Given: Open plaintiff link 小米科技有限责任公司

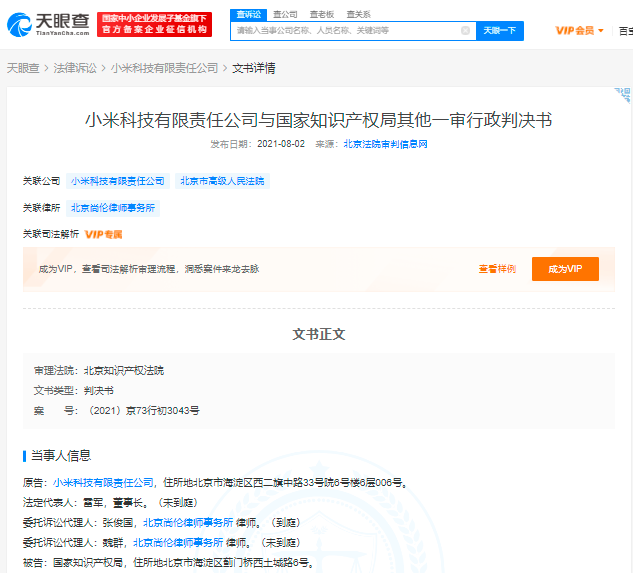Looking at the screenshot, I should 103,483.
